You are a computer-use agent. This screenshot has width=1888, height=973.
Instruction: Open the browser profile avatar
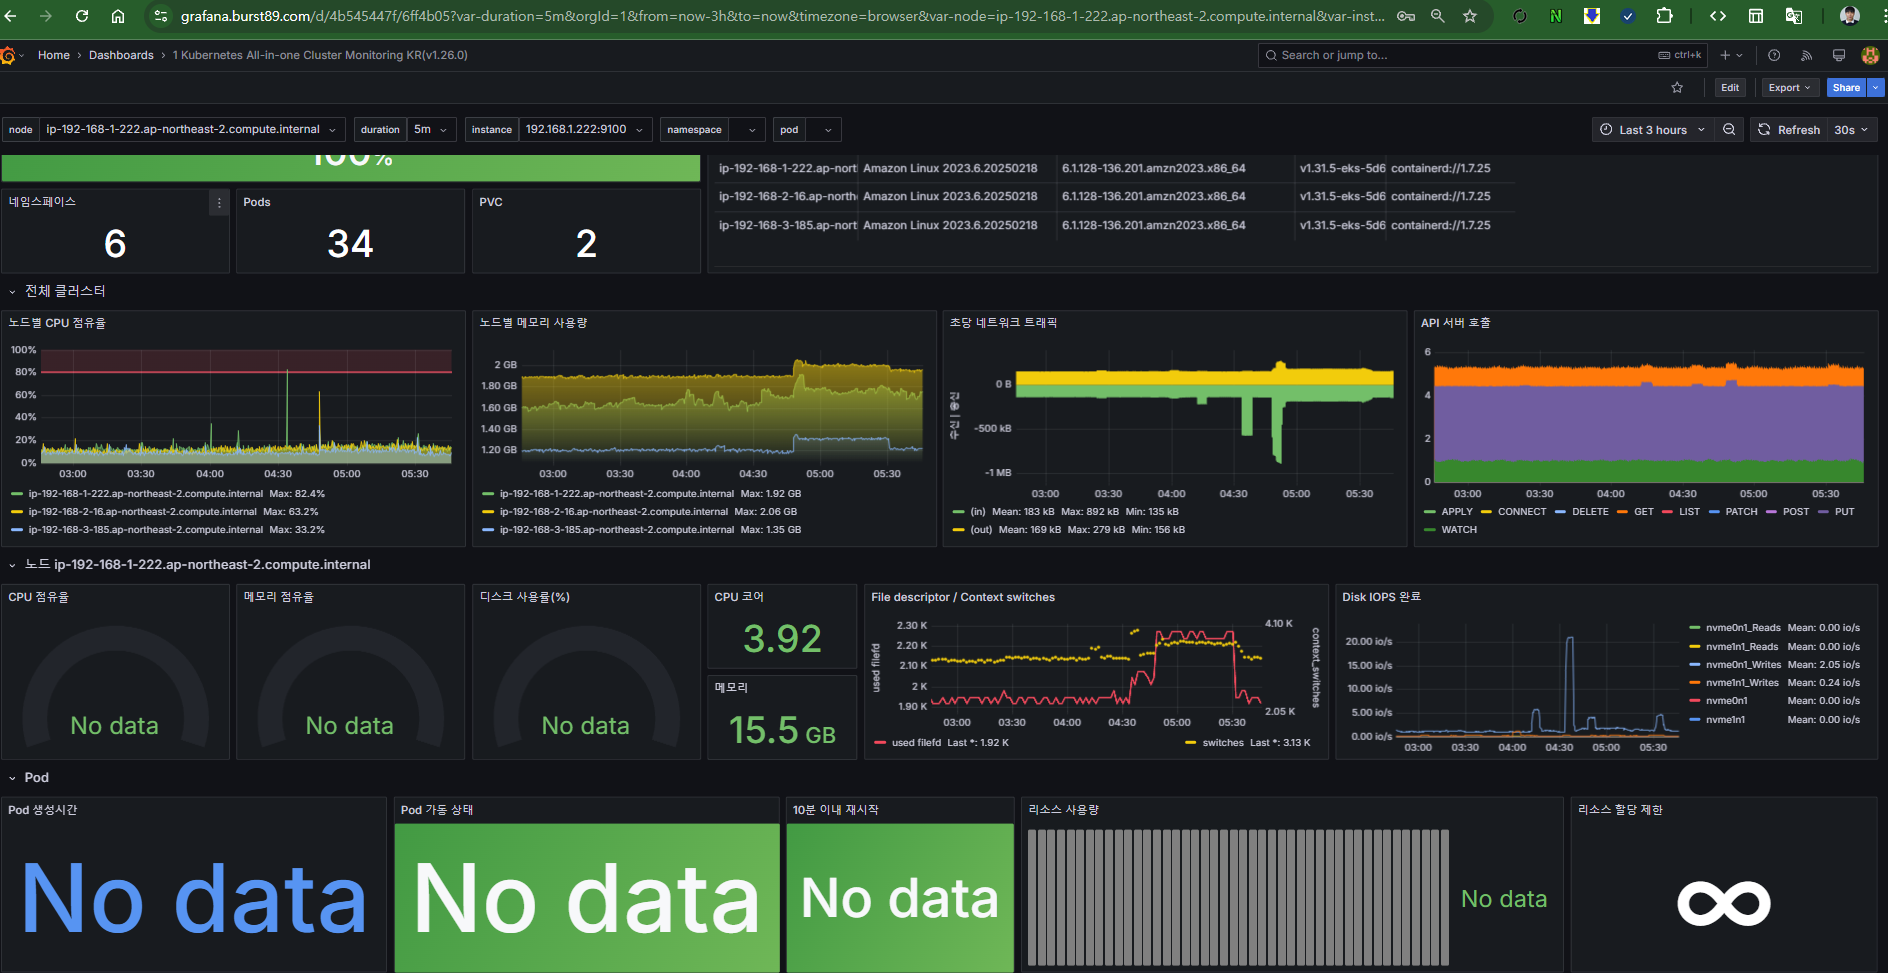(1850, 16)
